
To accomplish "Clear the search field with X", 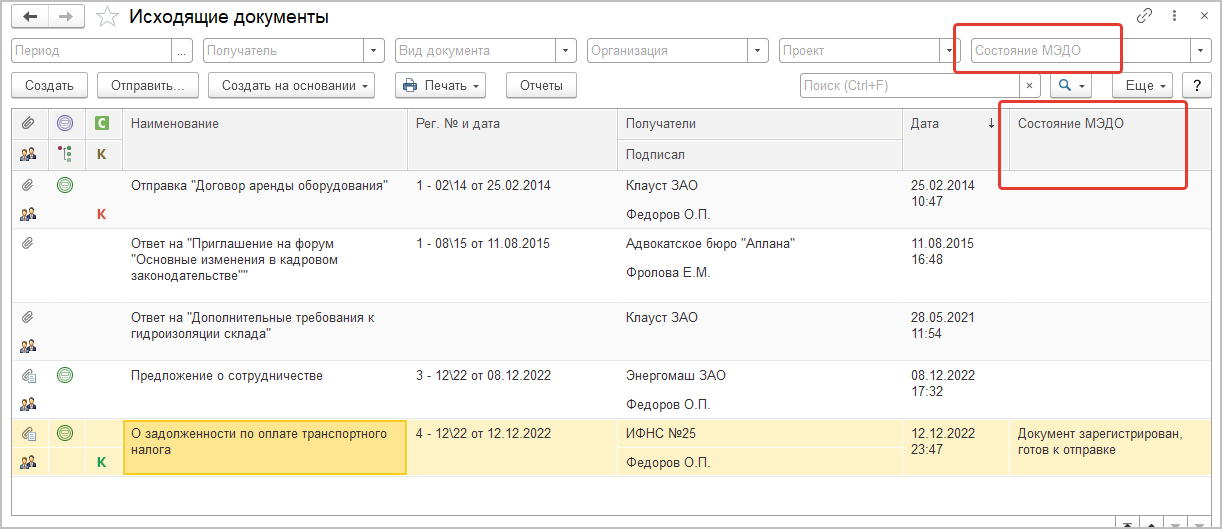I will (1031, 86).
